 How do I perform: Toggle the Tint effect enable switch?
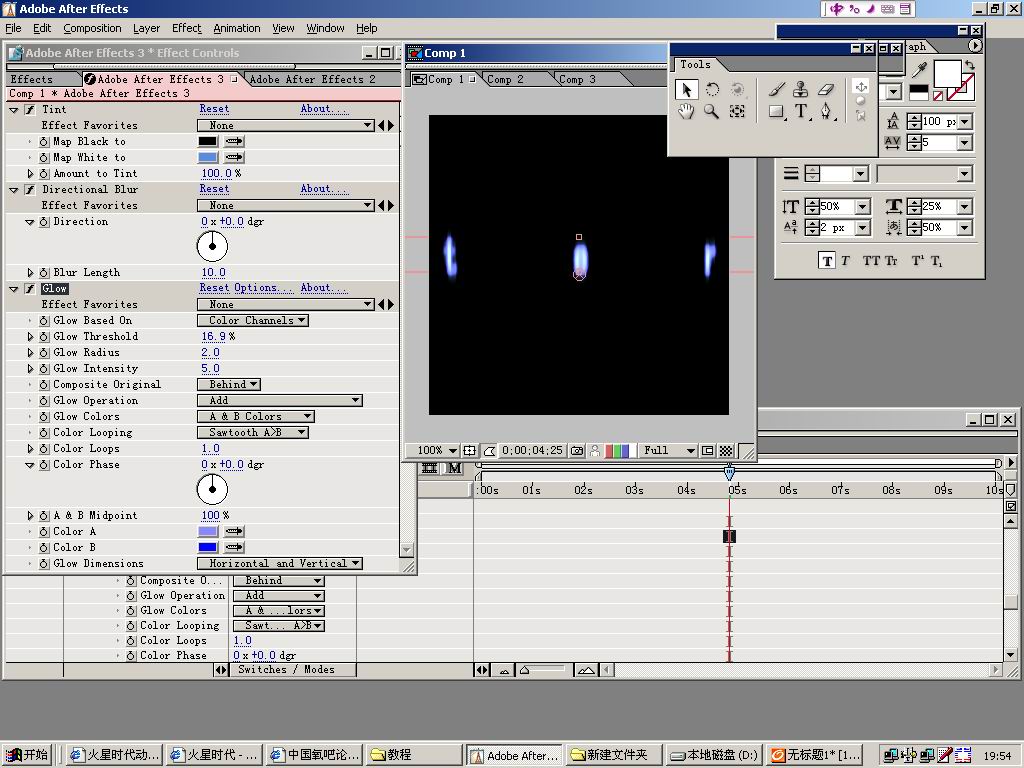click(x=30, y=110)
